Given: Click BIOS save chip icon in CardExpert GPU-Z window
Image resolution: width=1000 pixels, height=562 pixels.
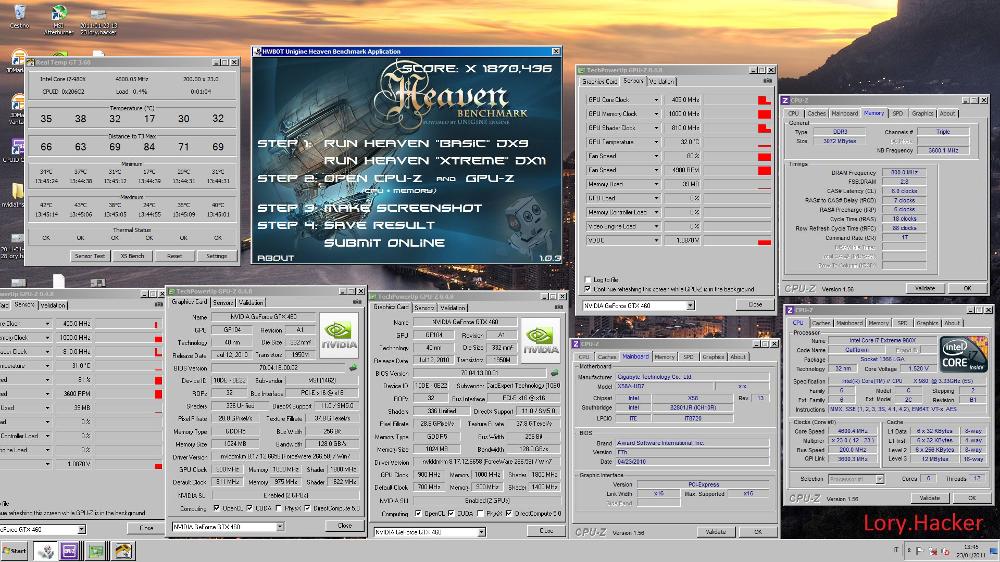Looking at the screenshot, I should 554,373.
